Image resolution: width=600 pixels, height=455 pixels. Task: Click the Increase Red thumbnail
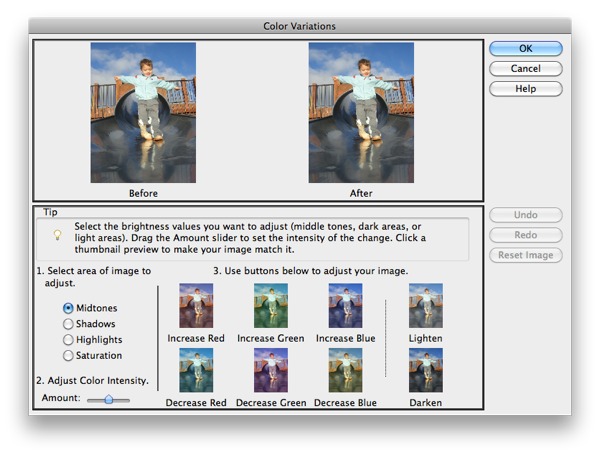[196, 305]
